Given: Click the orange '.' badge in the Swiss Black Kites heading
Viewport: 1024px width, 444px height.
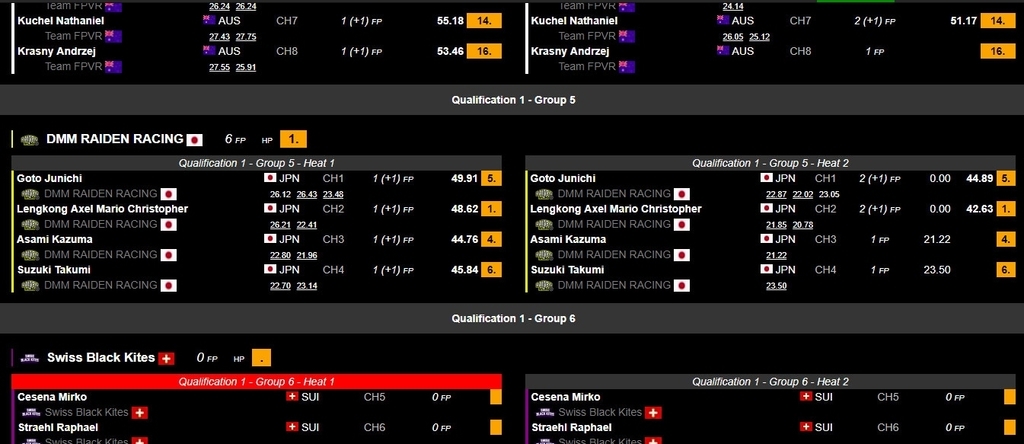Looking at the screenshot, I should tap(261, 358).
